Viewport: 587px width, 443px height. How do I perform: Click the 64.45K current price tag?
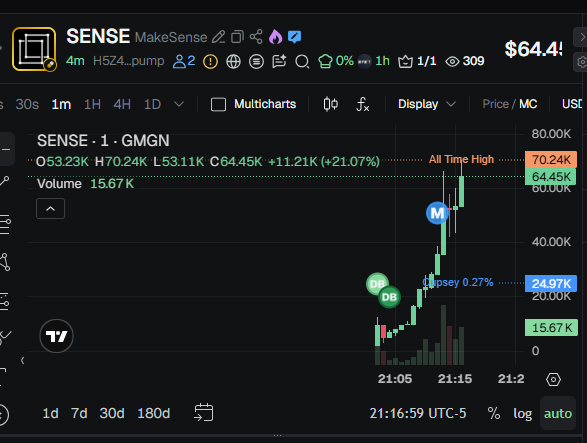pos(551,177)
